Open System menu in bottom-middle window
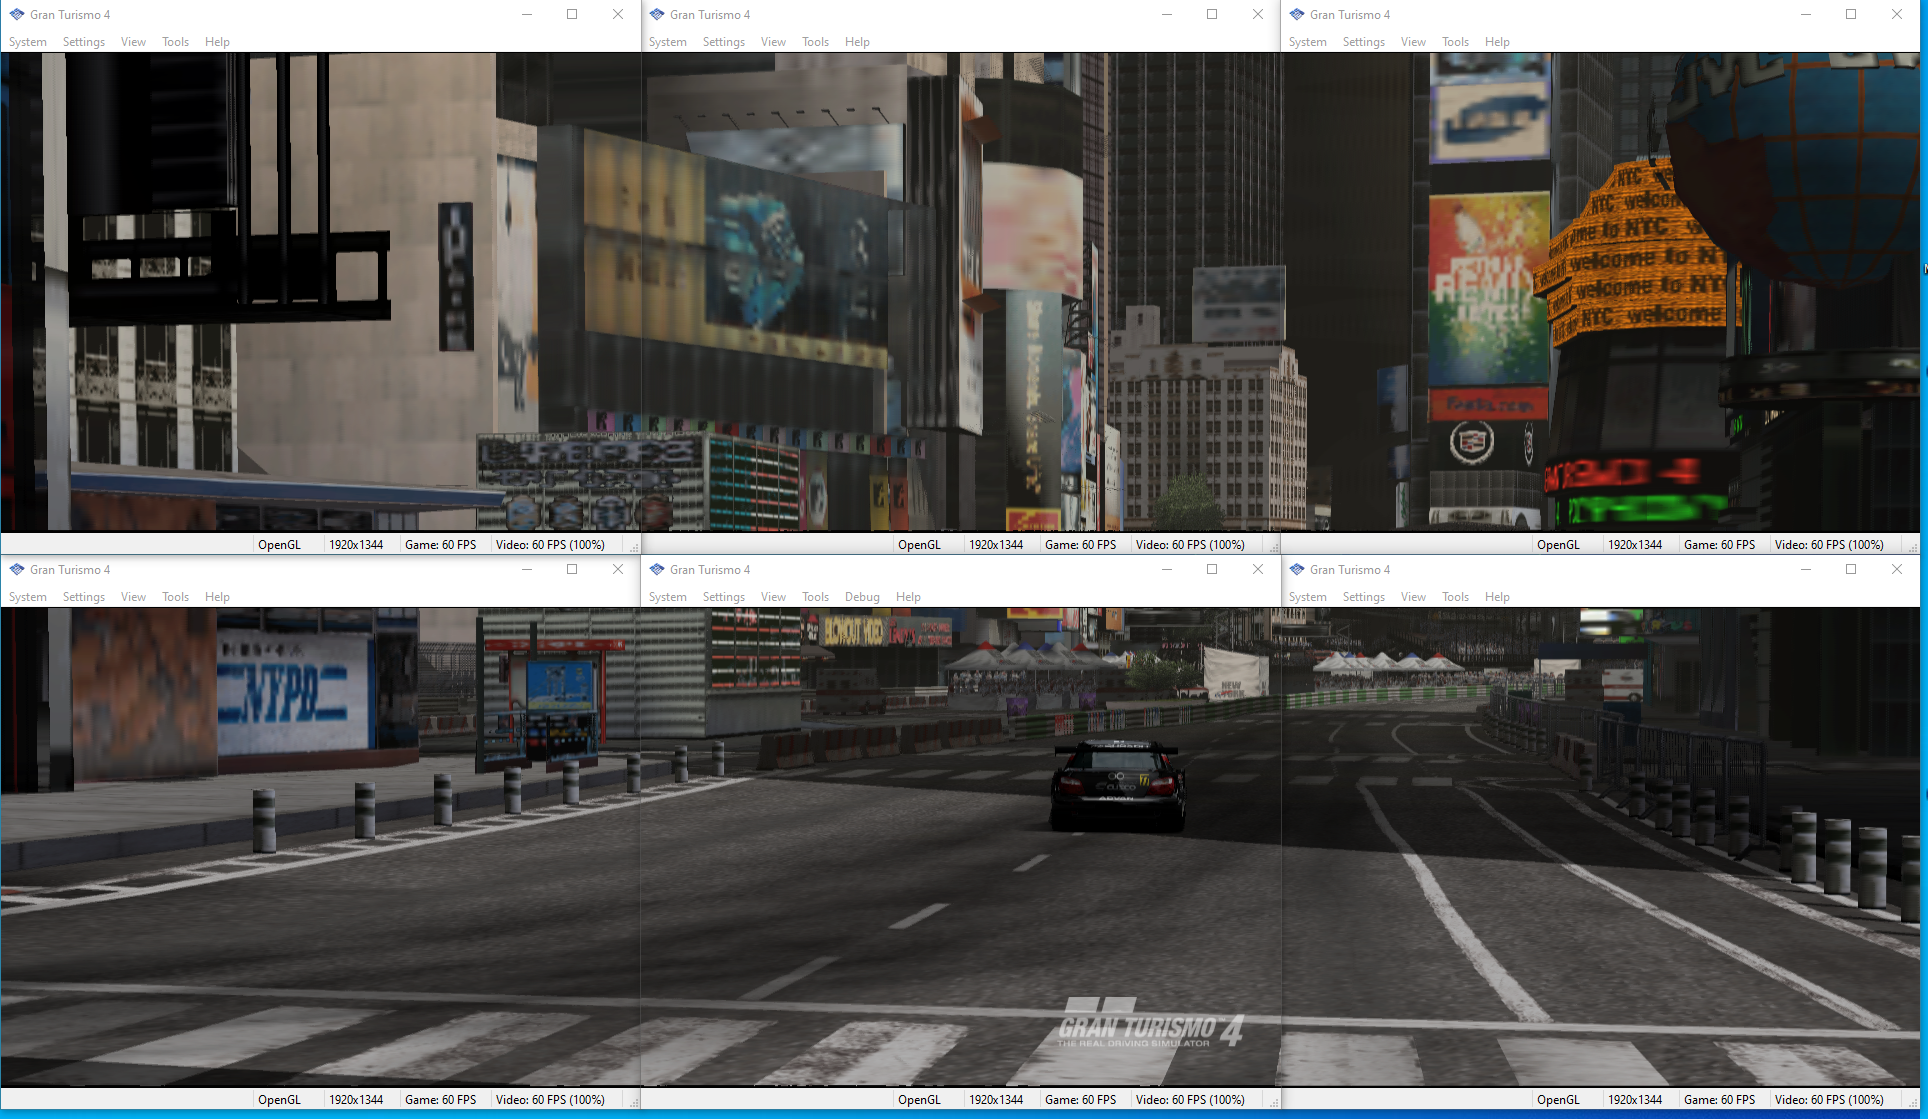The image size is (1928, 1119). [668, 597]
